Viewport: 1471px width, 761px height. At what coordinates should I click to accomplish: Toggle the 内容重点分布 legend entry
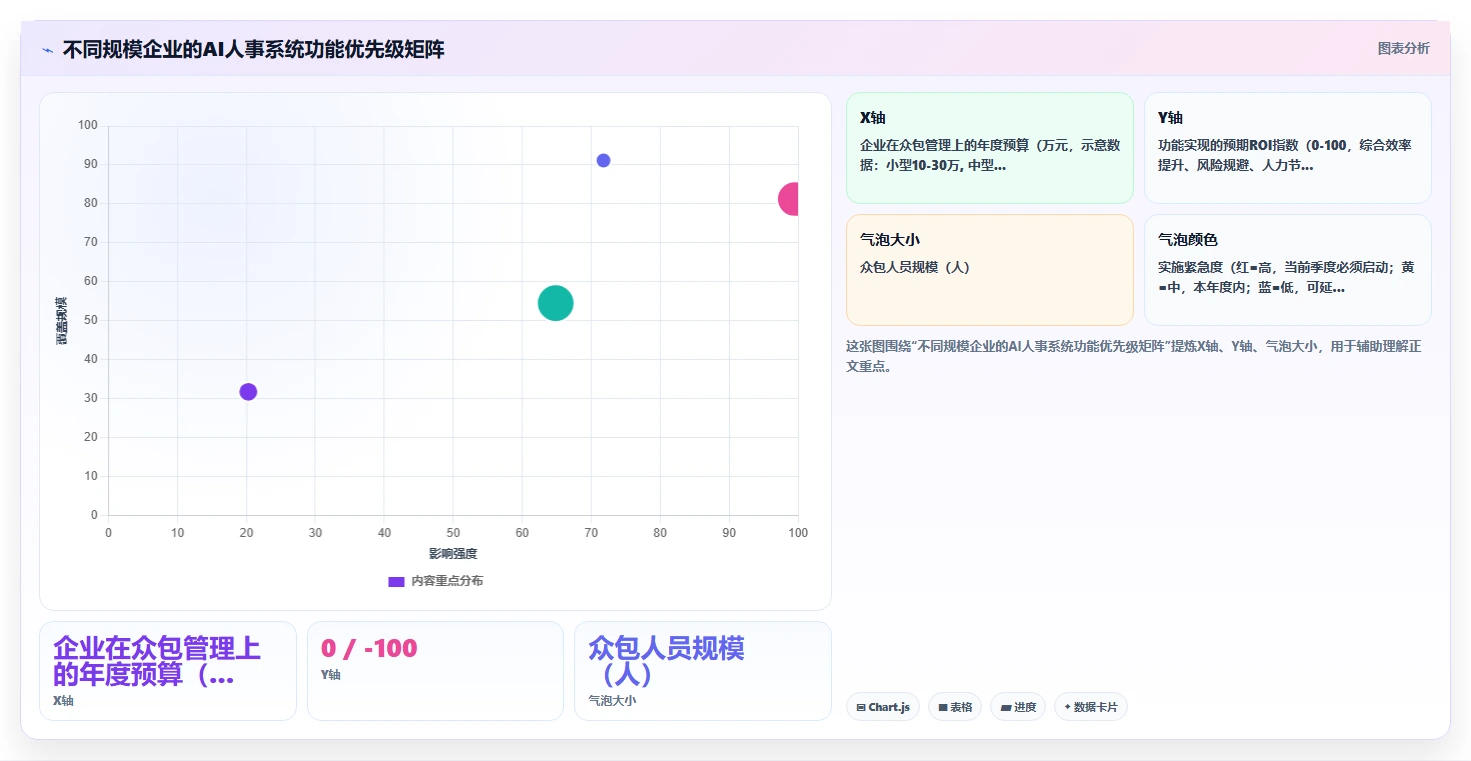click(435, 581)
